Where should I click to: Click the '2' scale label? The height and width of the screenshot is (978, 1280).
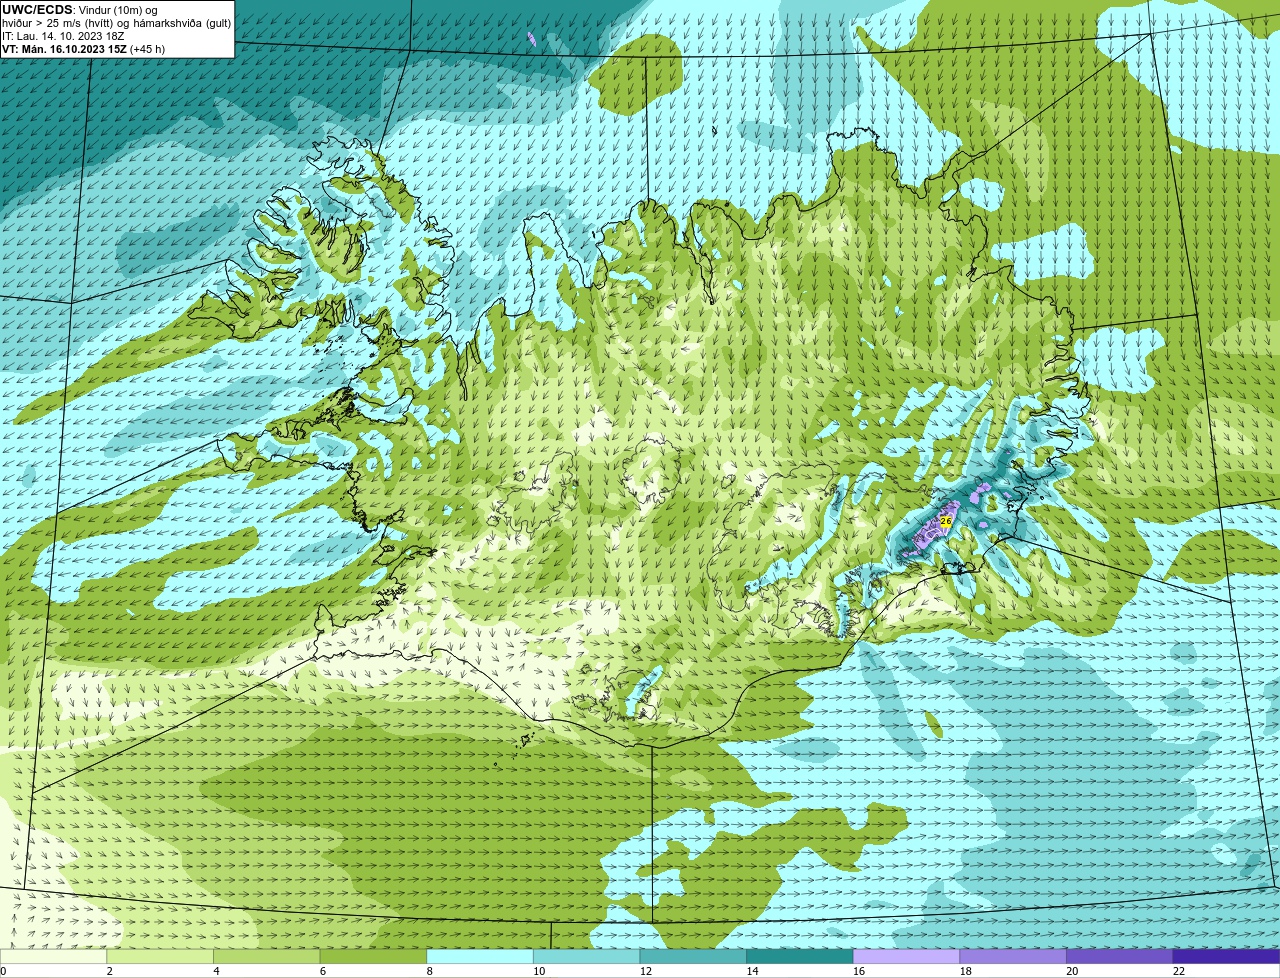(x=110, y=971)
